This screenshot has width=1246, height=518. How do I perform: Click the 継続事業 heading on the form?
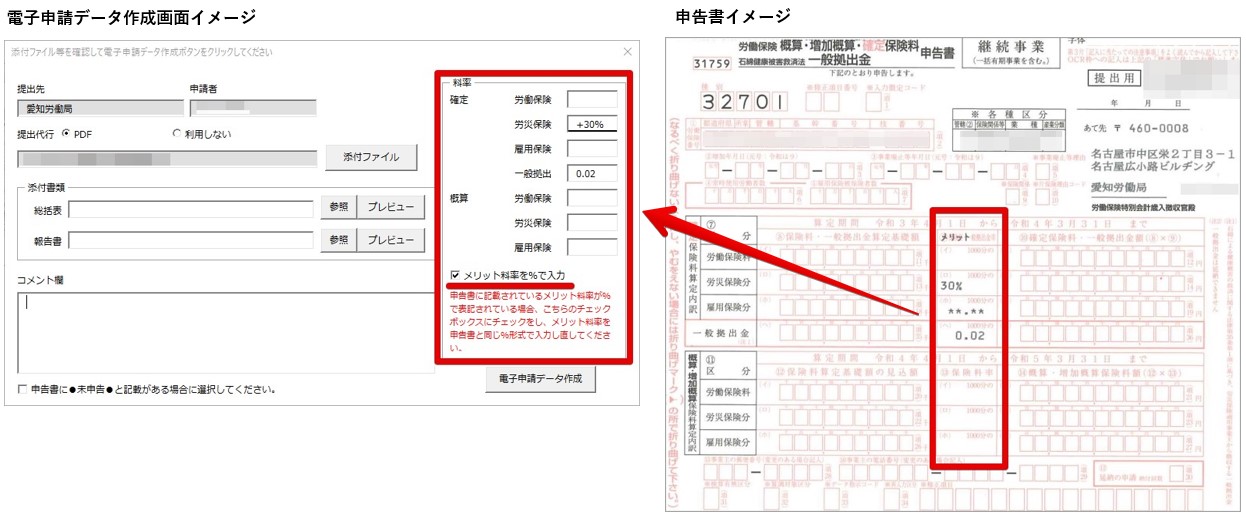point(1012,47)
